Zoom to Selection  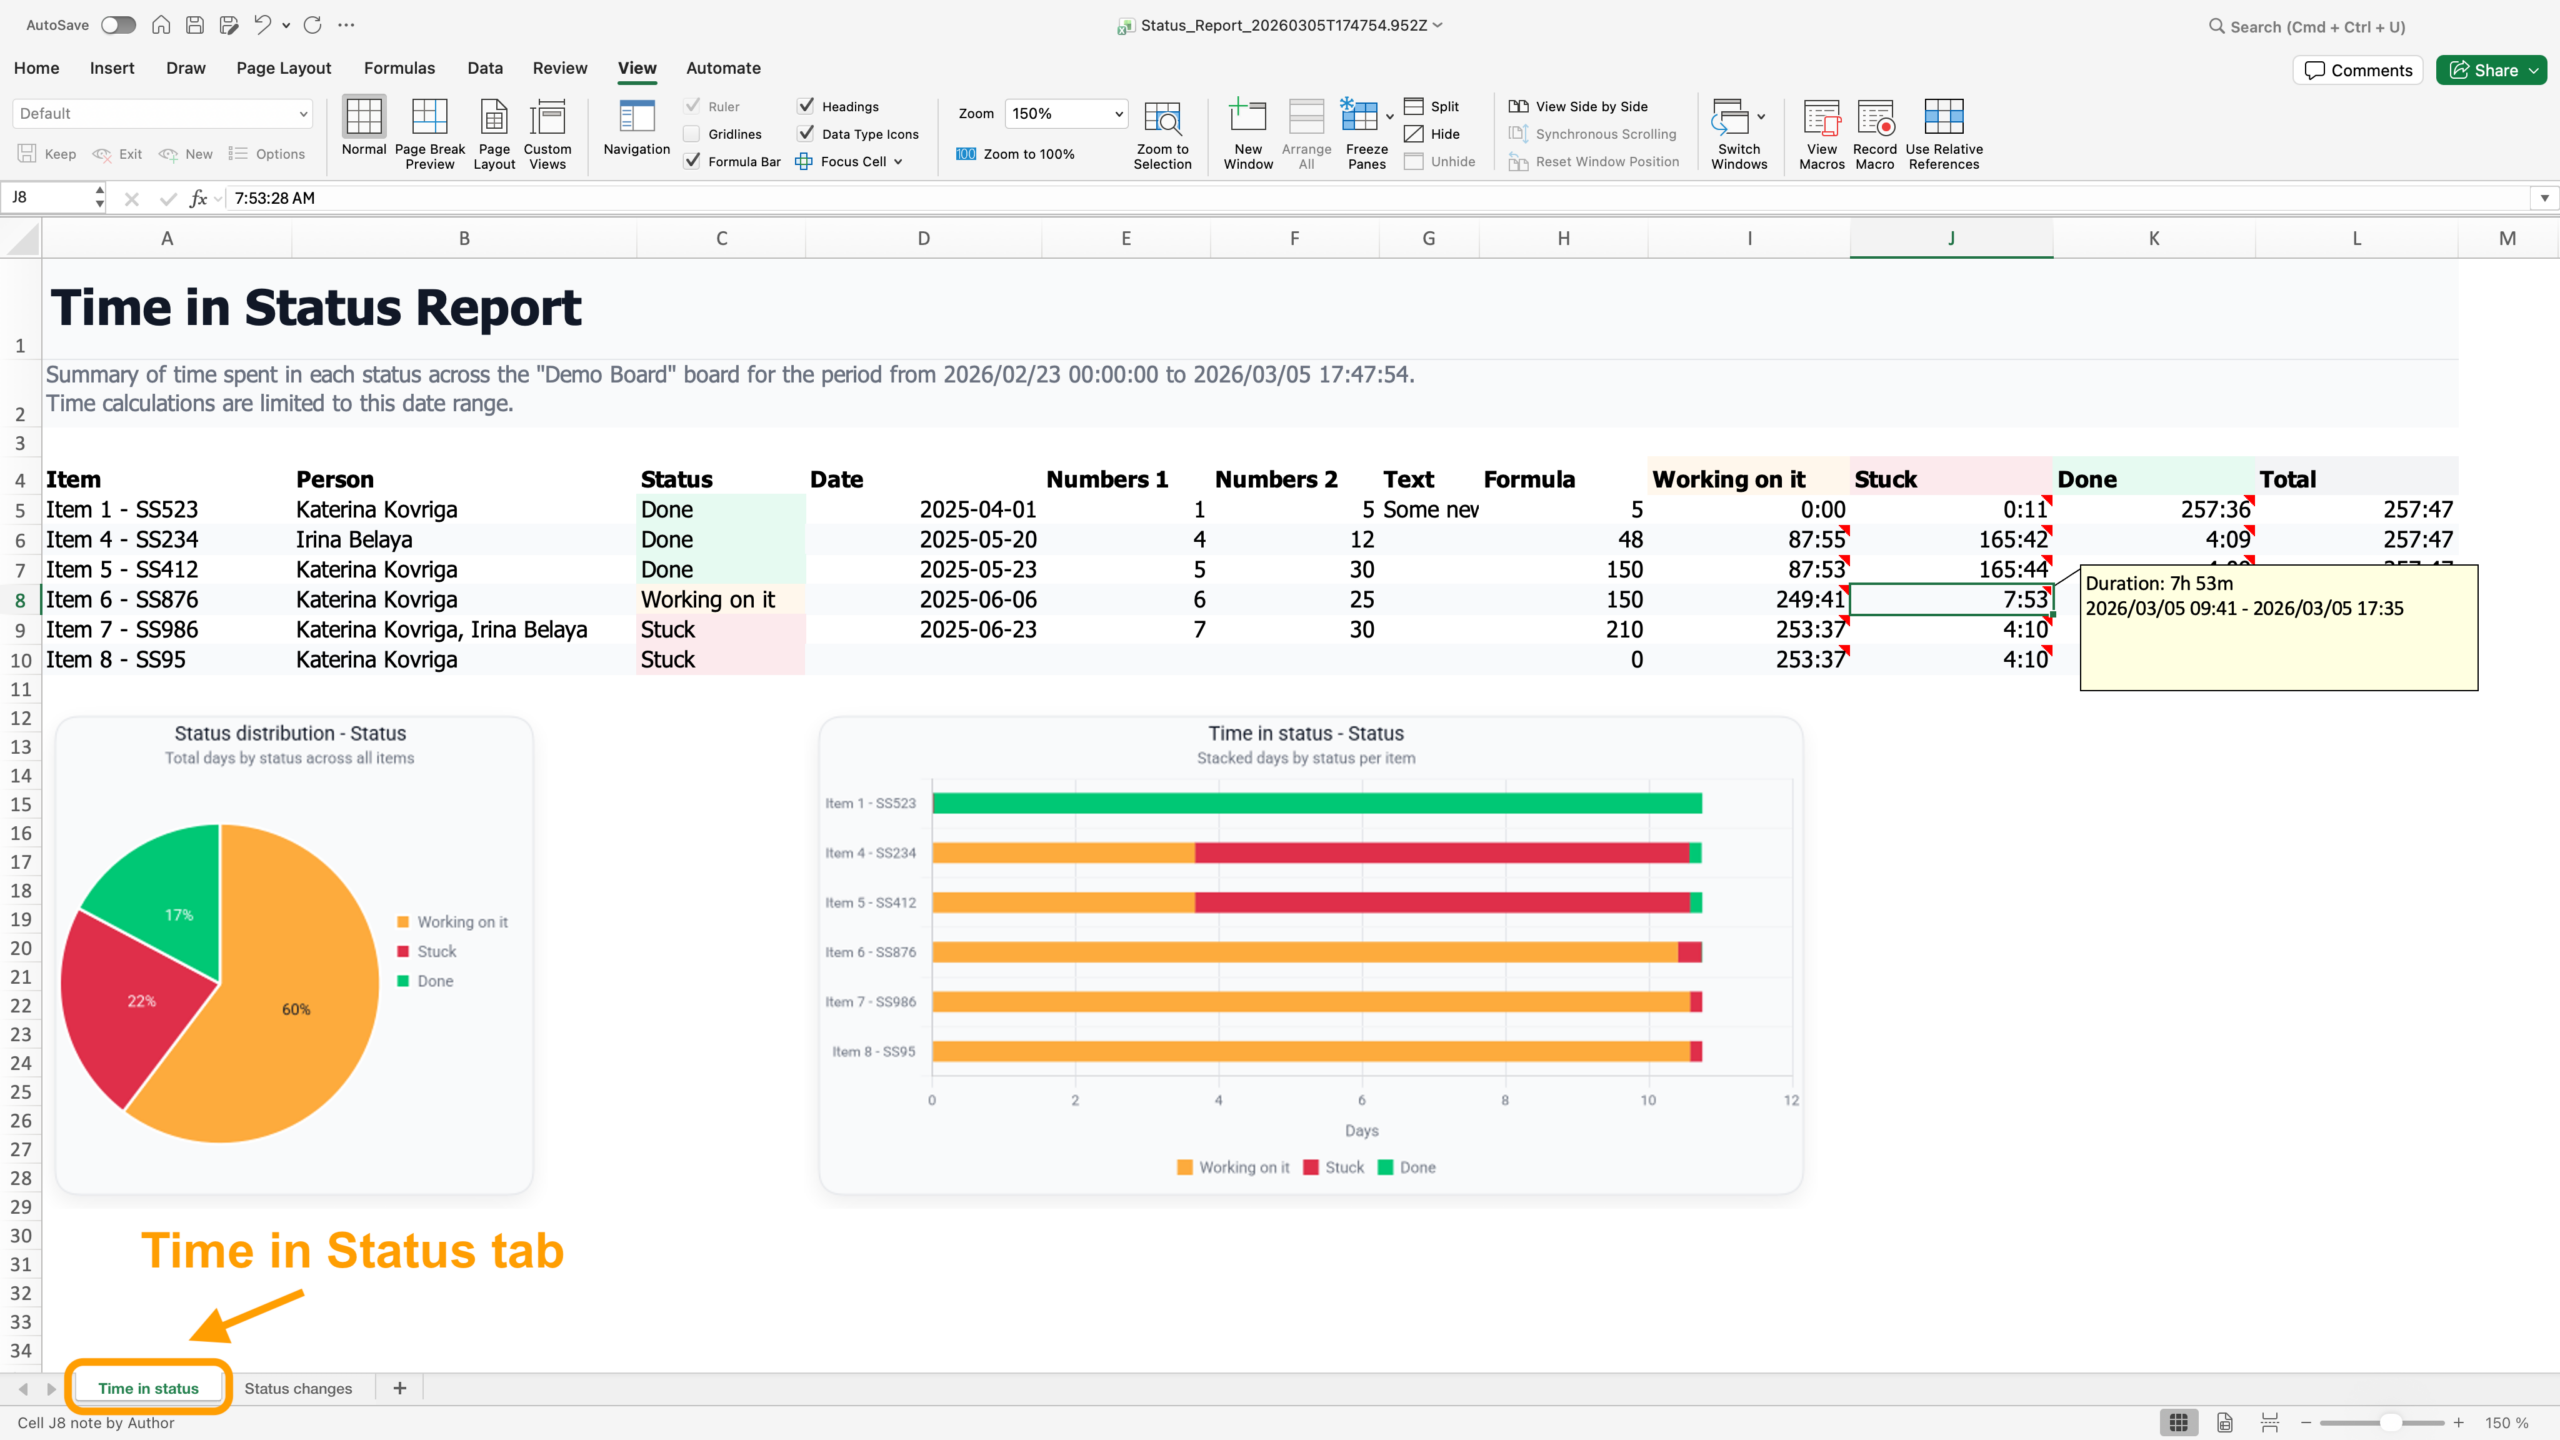1162,133
